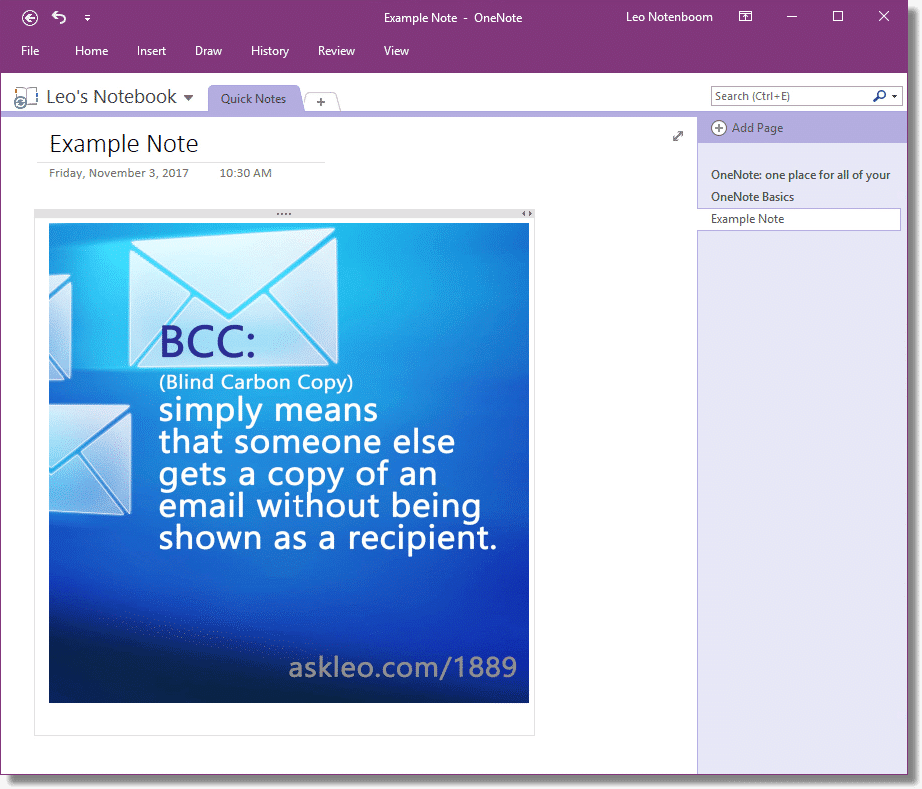Select the BCC email image in note
Image resolution: width=922 pixels, height=789 pixels.
(x=289, y=463)
